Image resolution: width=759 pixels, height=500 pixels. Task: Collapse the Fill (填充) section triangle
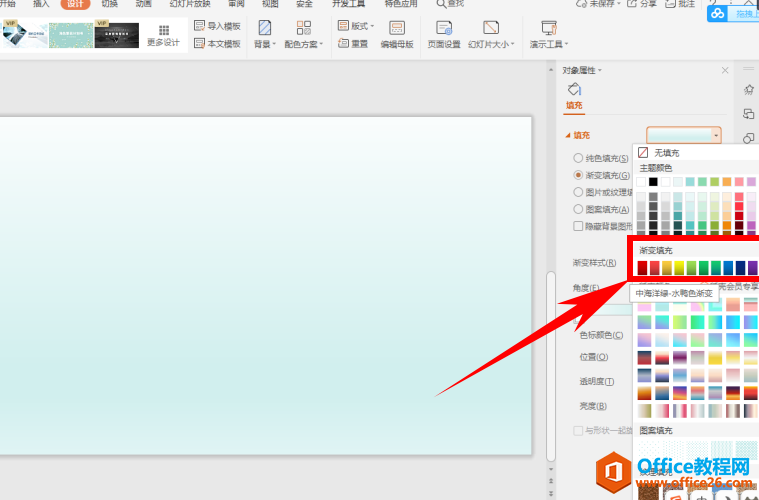(x=568, y=136)
